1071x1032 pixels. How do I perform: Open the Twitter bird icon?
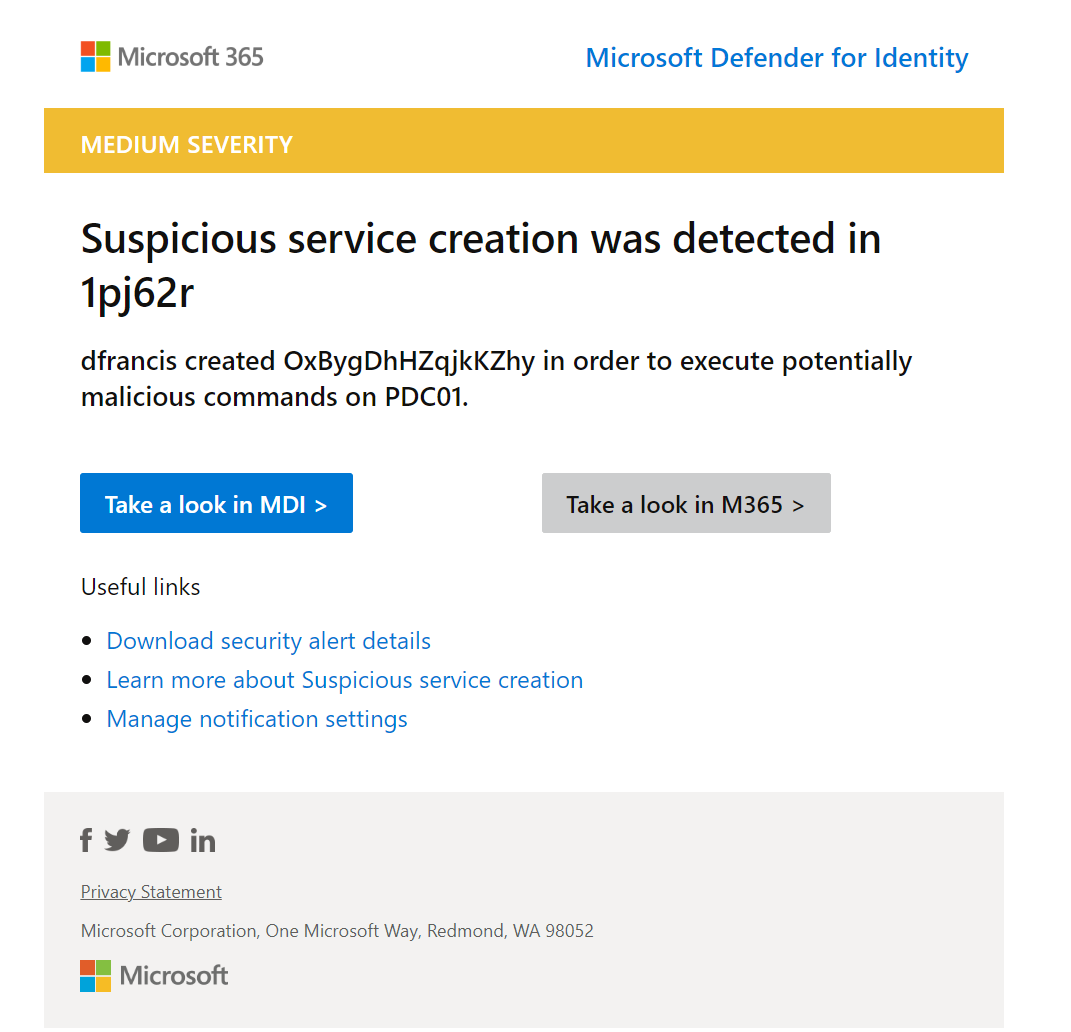(x=117, y=840)
